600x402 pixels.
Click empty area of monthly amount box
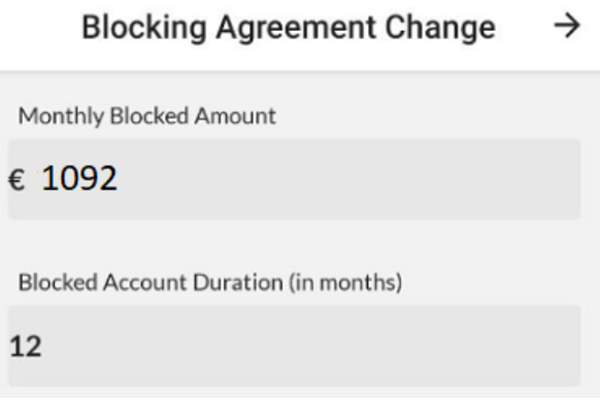[400, 180]
